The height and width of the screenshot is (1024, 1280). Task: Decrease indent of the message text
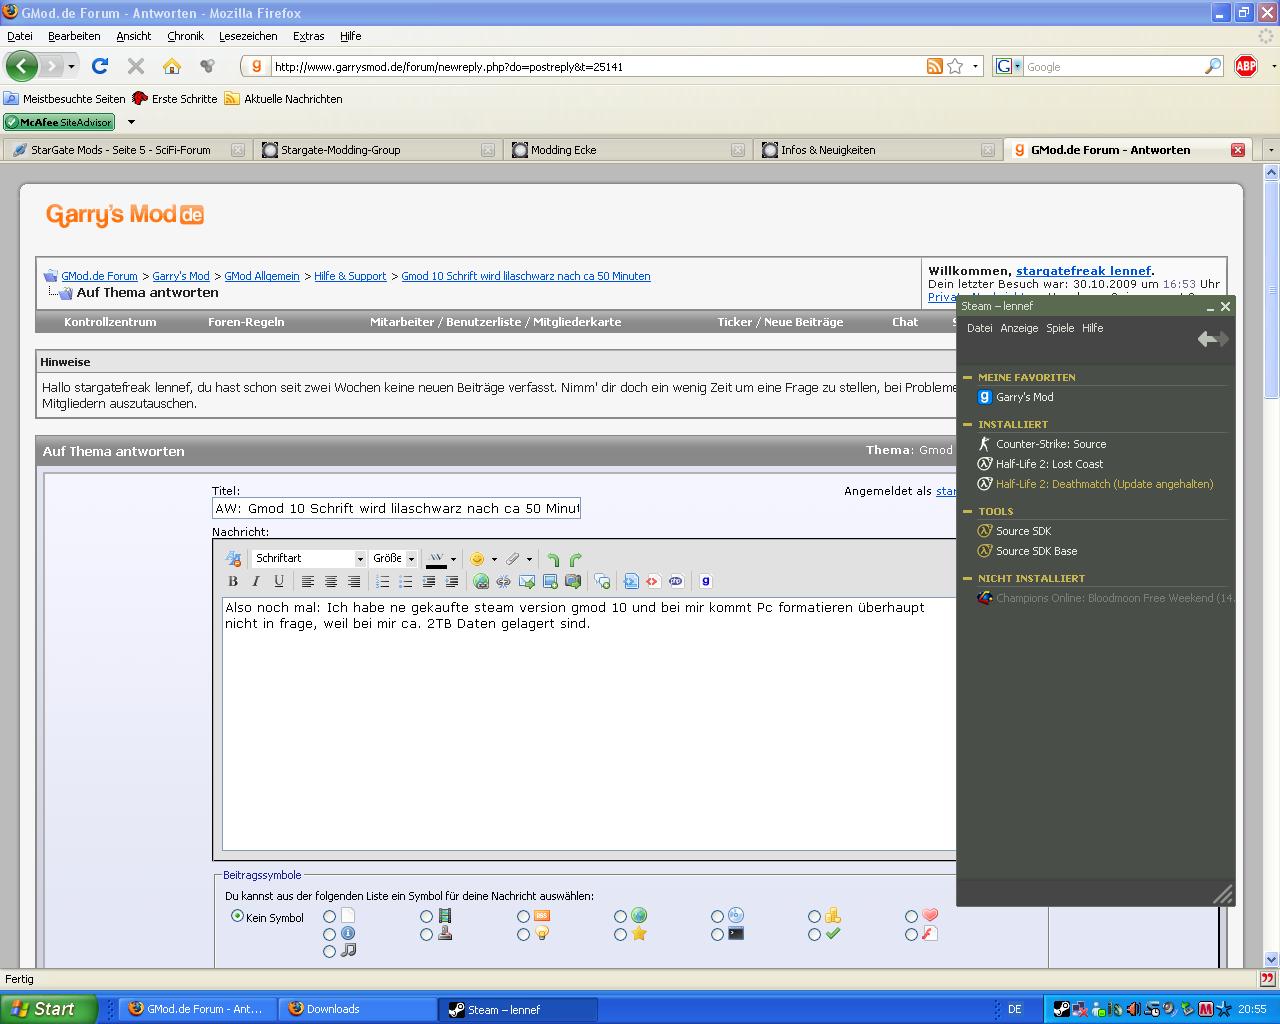[x=429, y=581]
